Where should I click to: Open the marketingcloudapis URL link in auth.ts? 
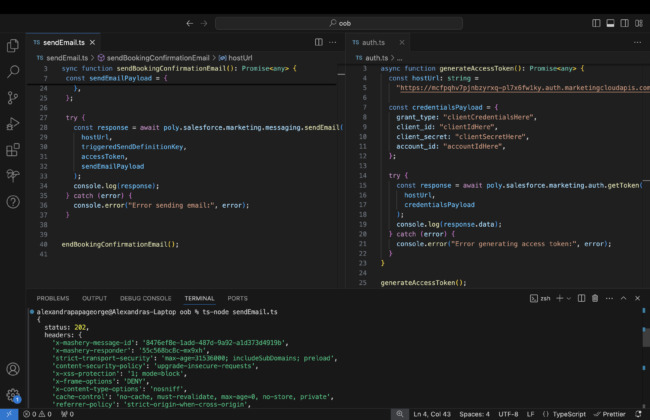(x=524, y=88)
